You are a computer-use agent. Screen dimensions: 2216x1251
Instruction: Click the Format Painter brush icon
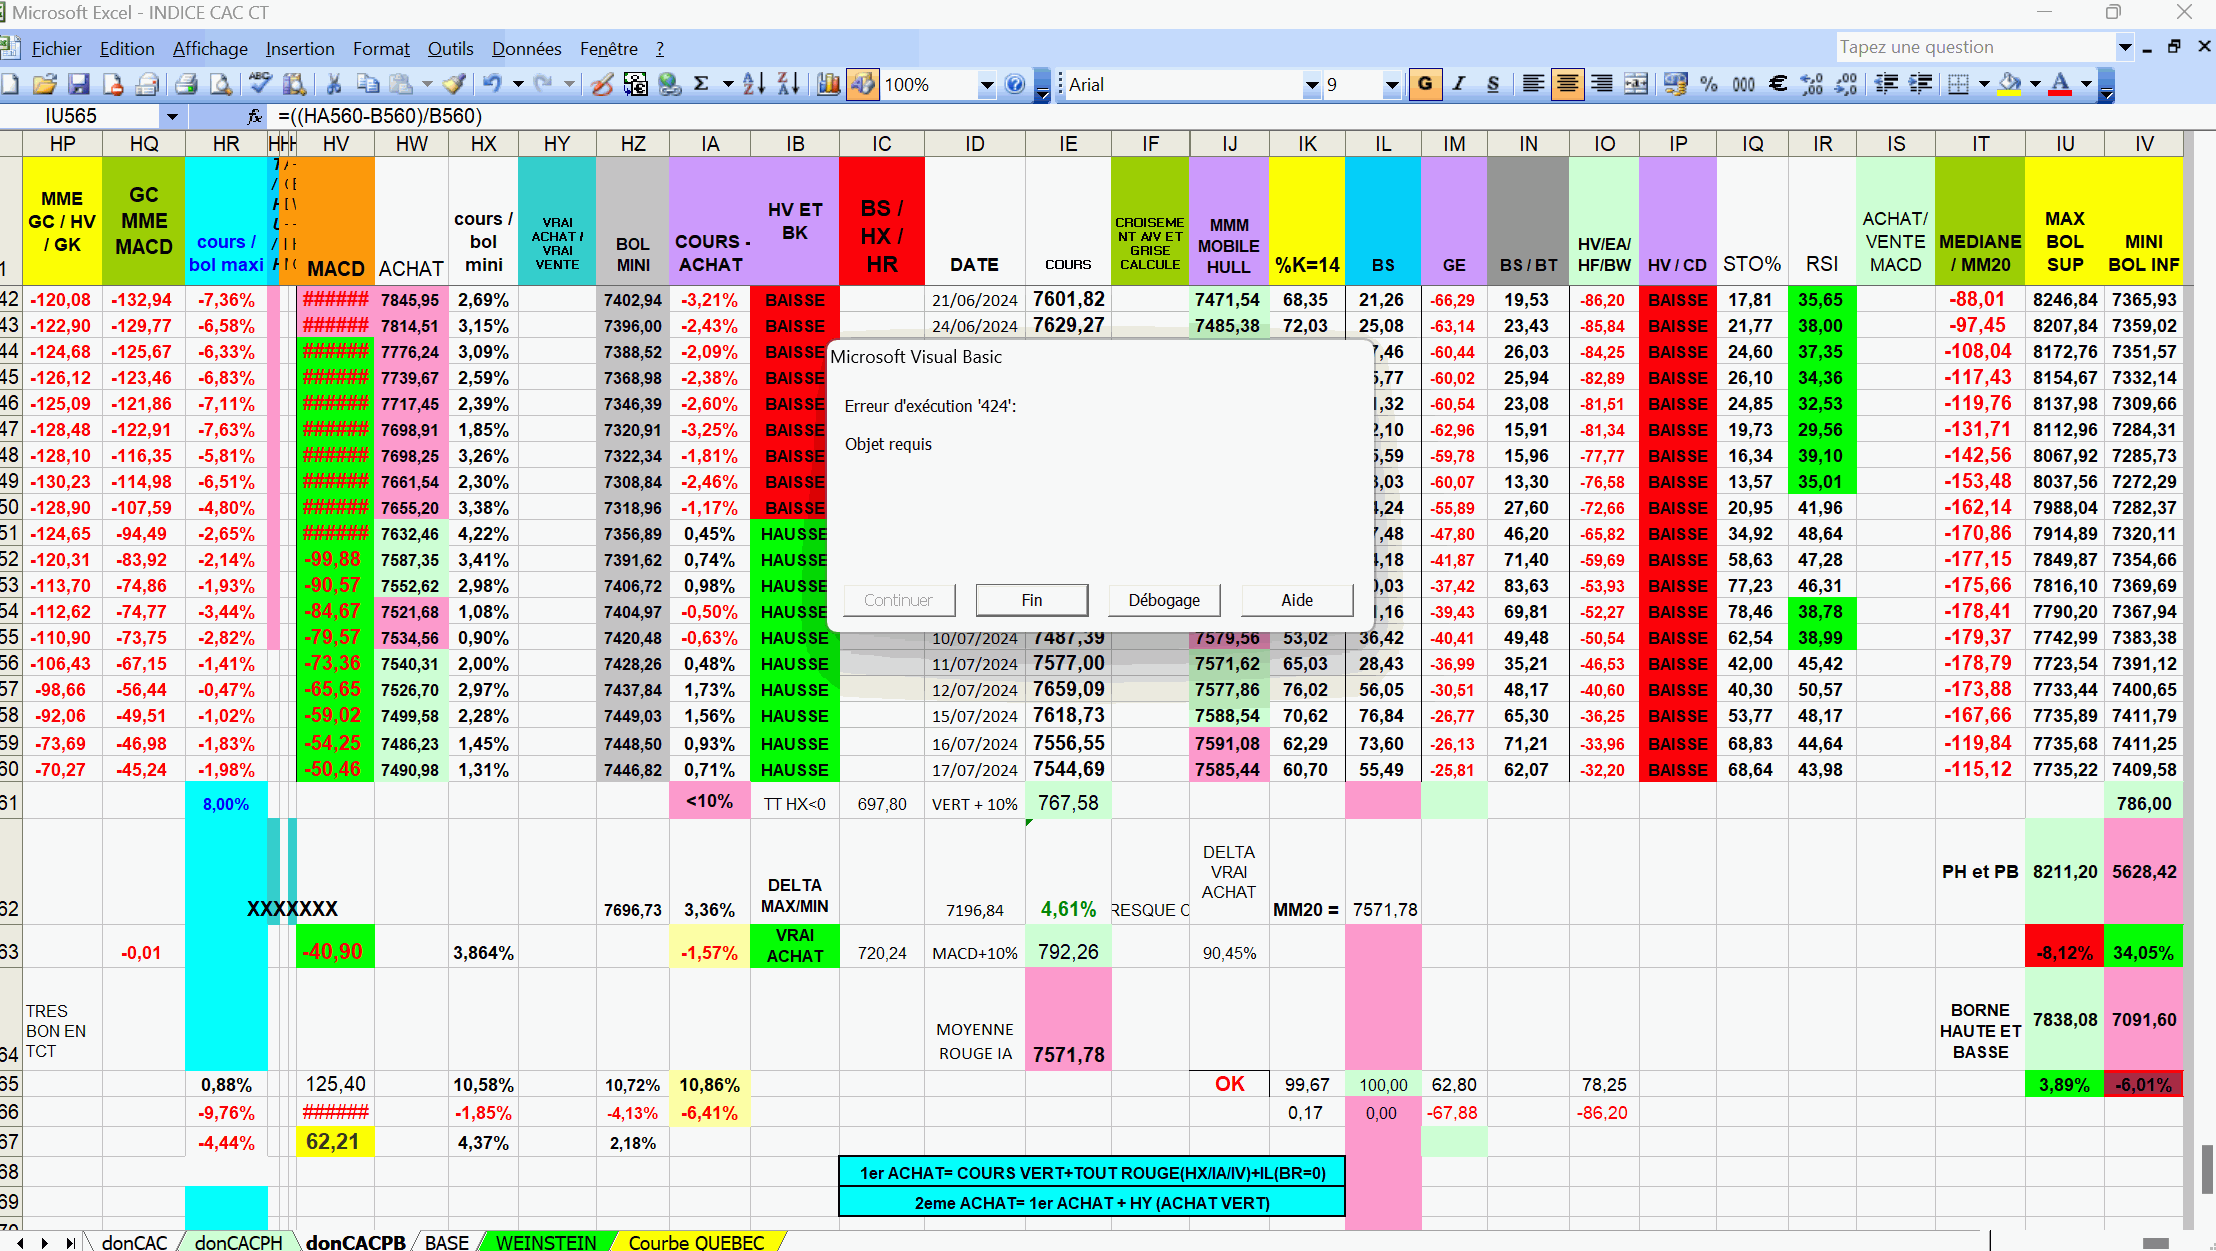coord(455,85)
